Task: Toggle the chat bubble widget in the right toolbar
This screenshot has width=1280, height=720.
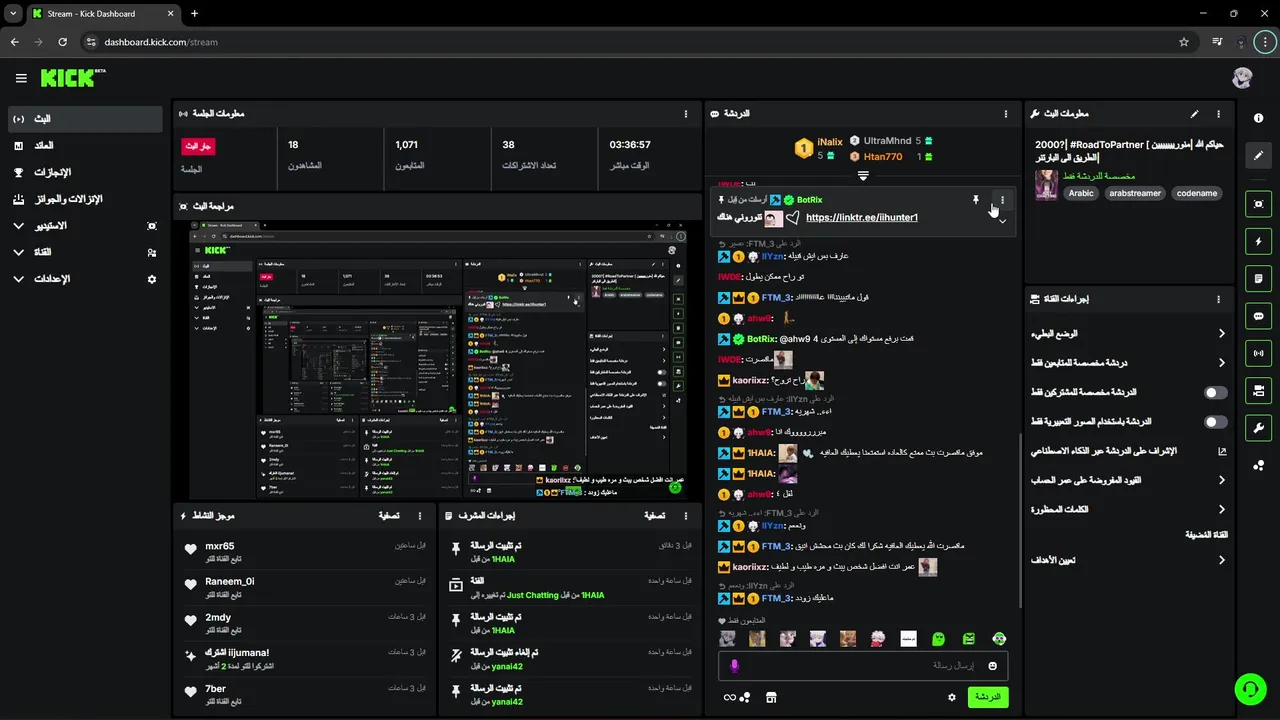Action: pyautogui.click(x=1258, y=316)
